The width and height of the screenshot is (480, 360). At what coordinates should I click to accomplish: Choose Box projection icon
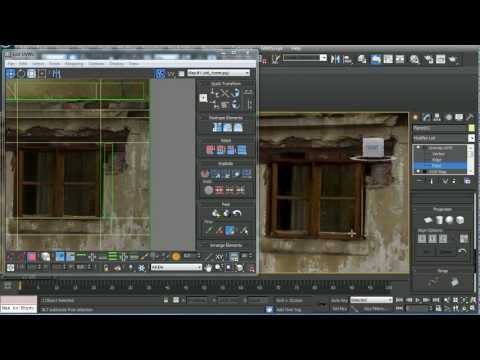tap(460, 220)
